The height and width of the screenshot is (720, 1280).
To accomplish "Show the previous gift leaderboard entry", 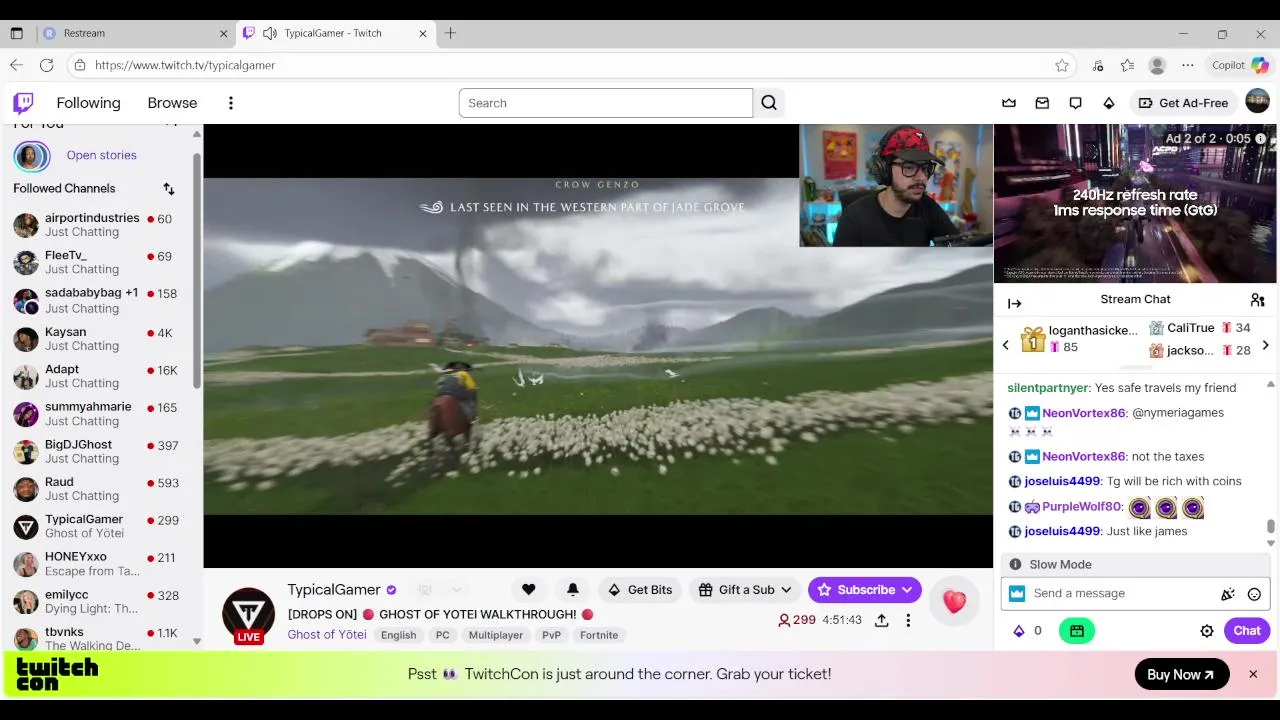I will pos(1006,345).
